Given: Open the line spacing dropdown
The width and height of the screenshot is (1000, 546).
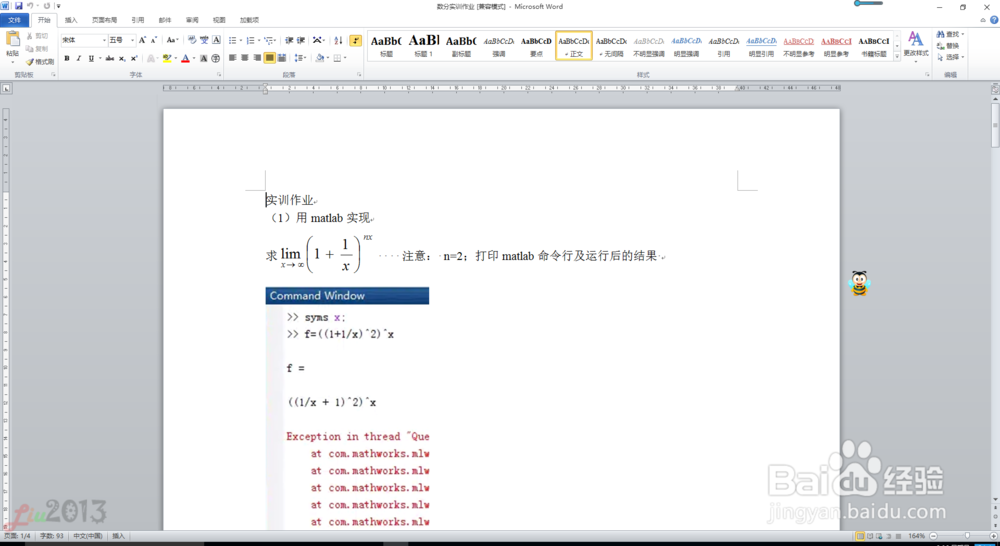Looking at the screenshot, I should coord(300,58).
